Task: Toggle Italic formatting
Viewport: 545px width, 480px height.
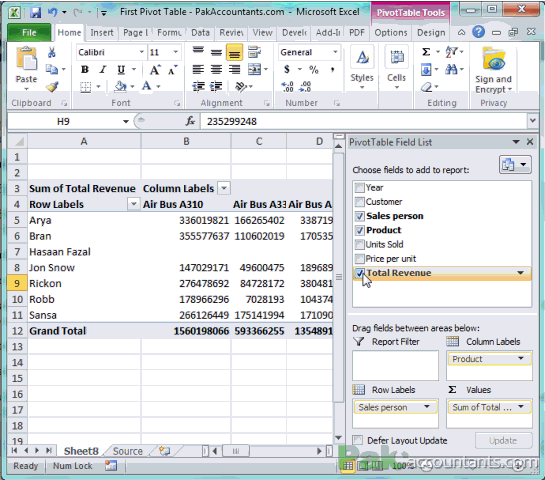Action: pyautogui.click(x=103, y=70)
